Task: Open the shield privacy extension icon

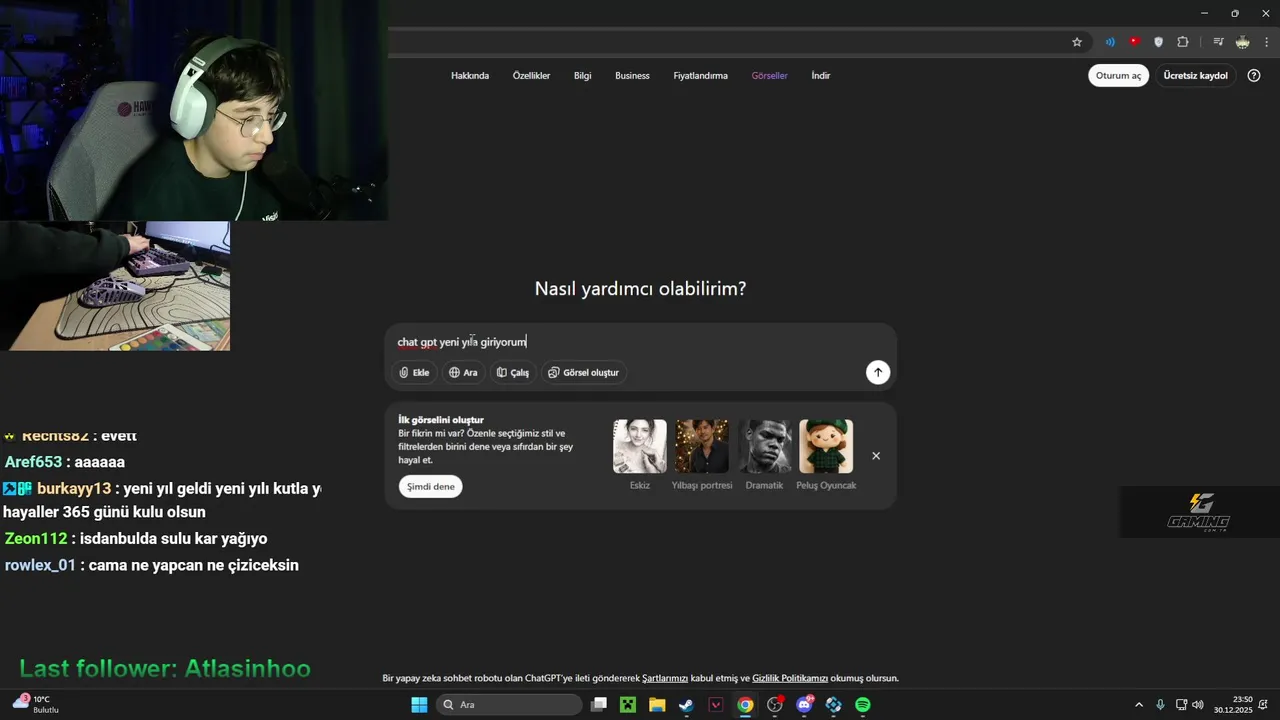Action: pos(1159,42)
